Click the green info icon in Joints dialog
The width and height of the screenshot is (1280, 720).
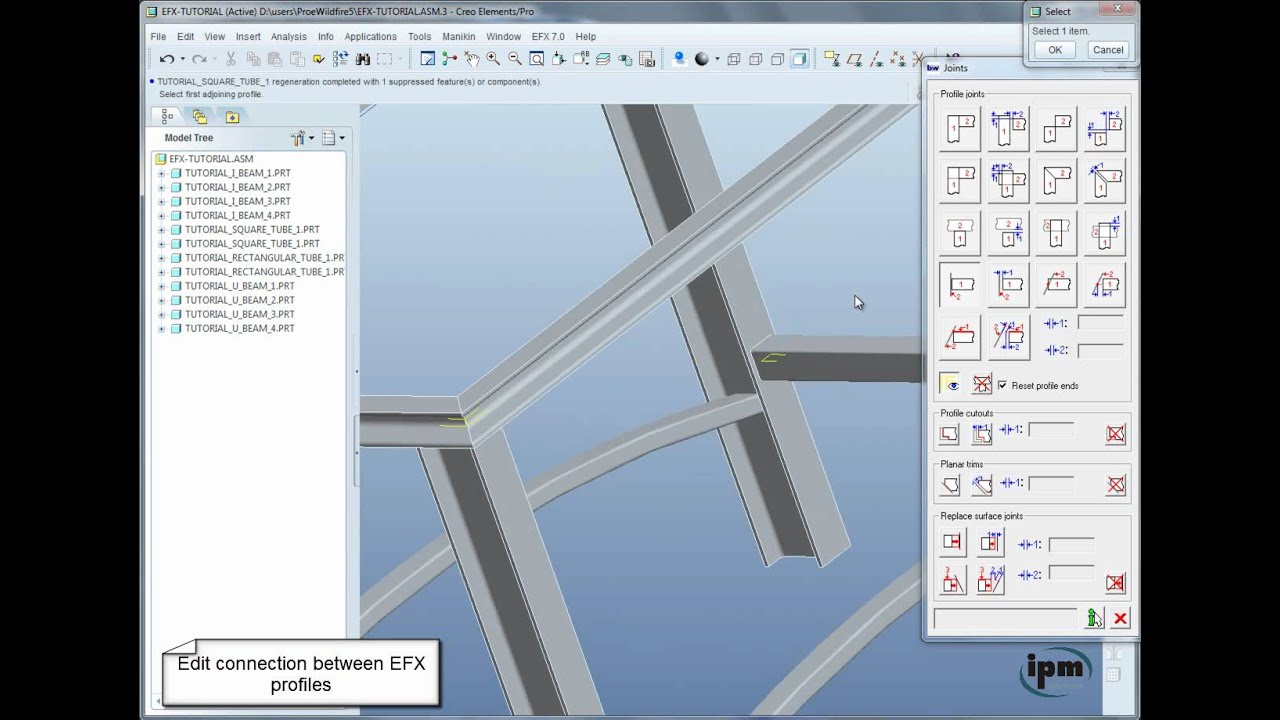coord(1095,619)
